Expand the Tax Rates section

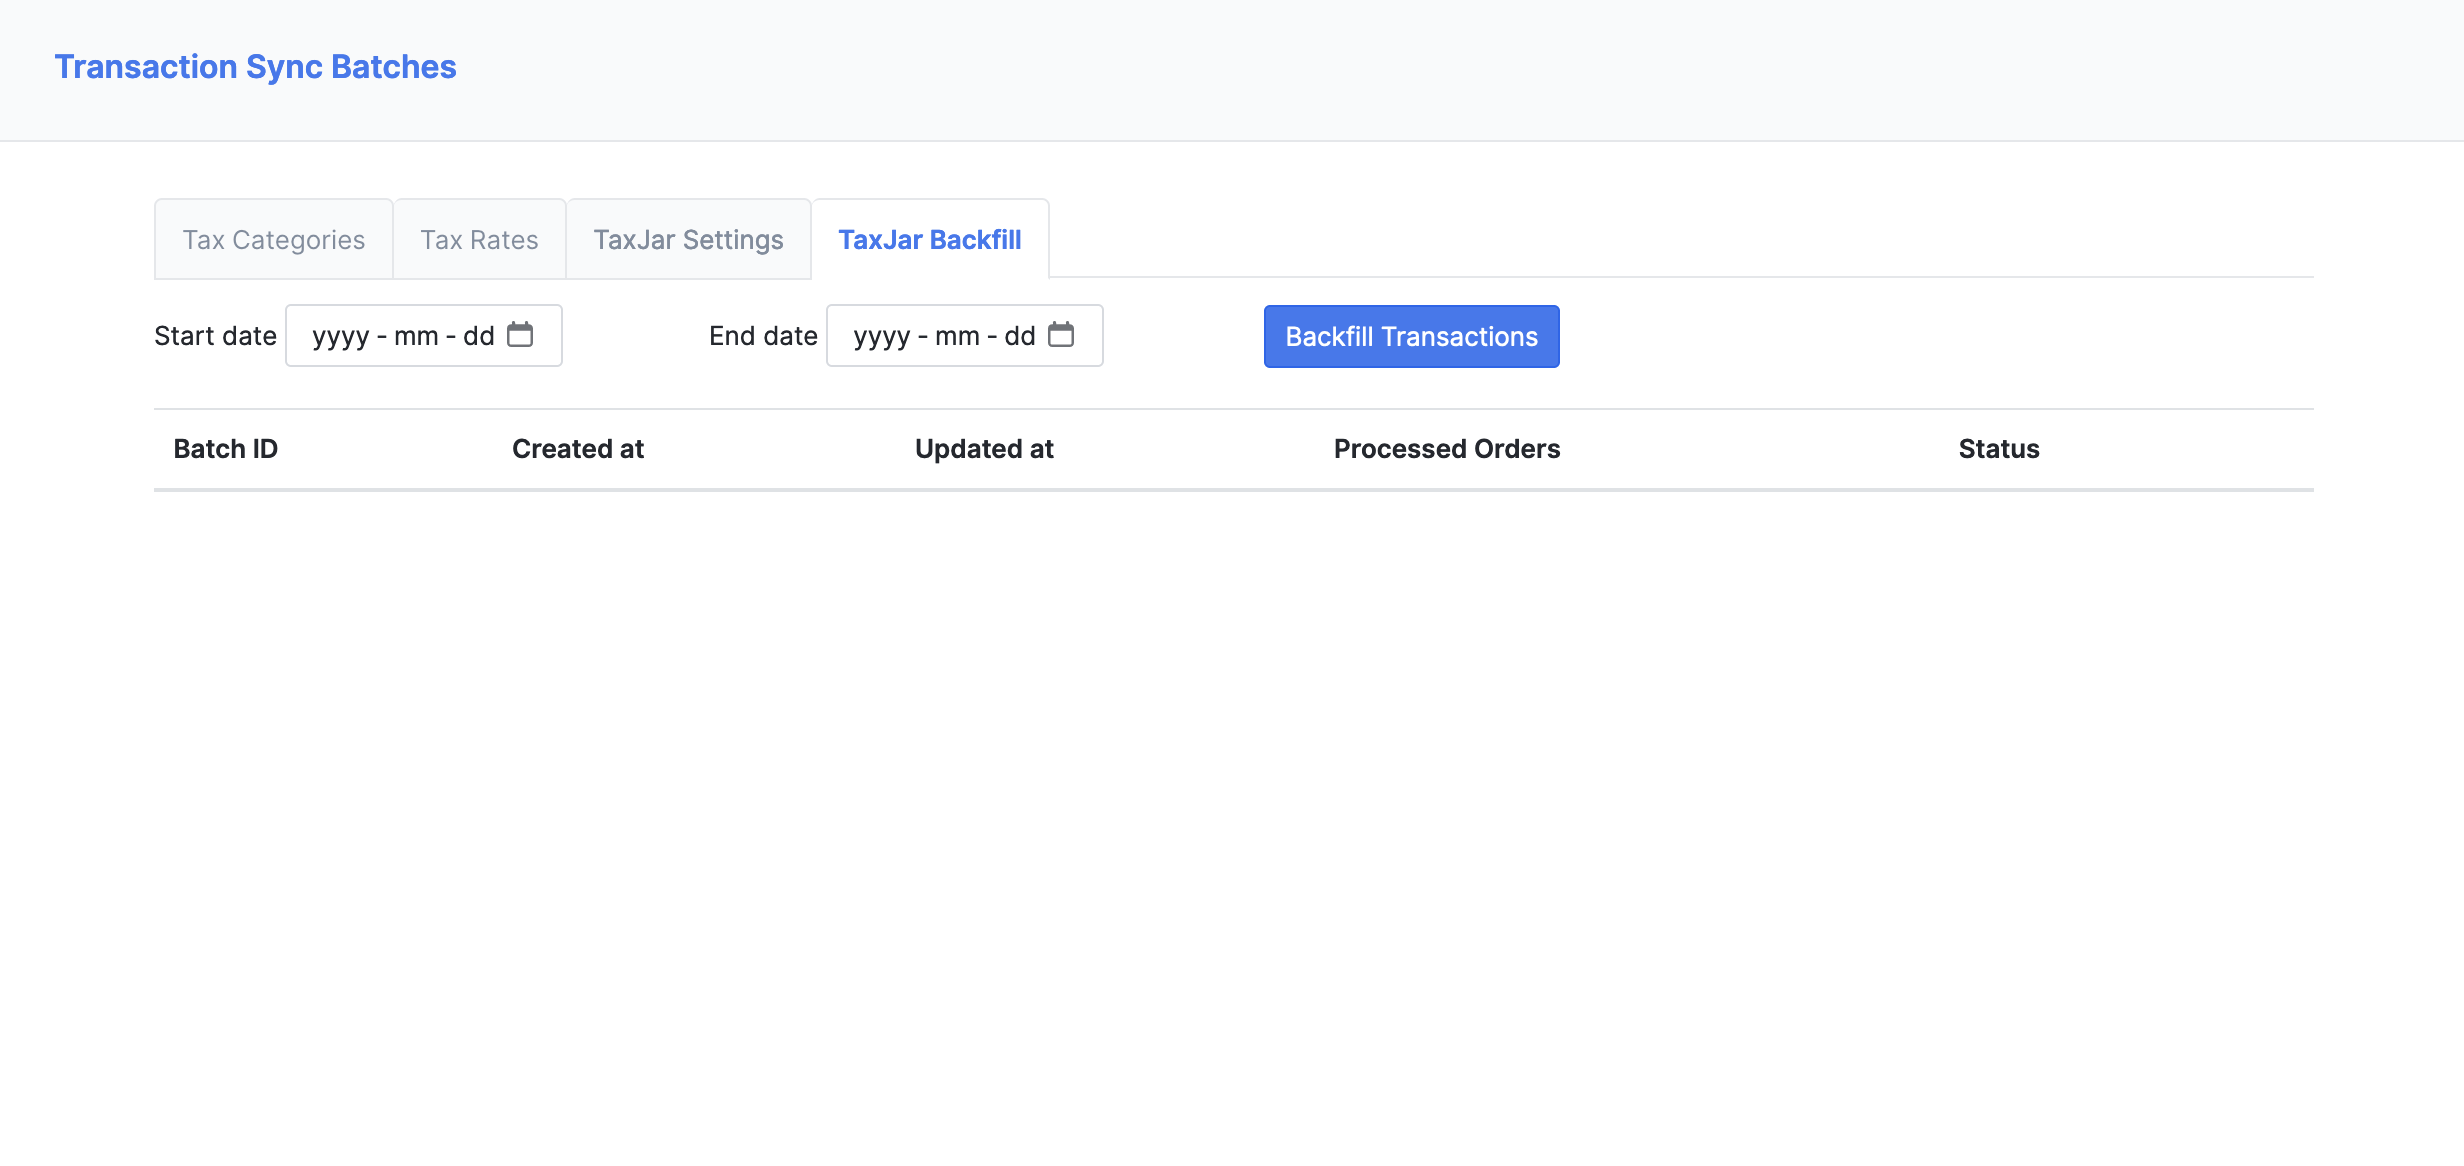479,239
